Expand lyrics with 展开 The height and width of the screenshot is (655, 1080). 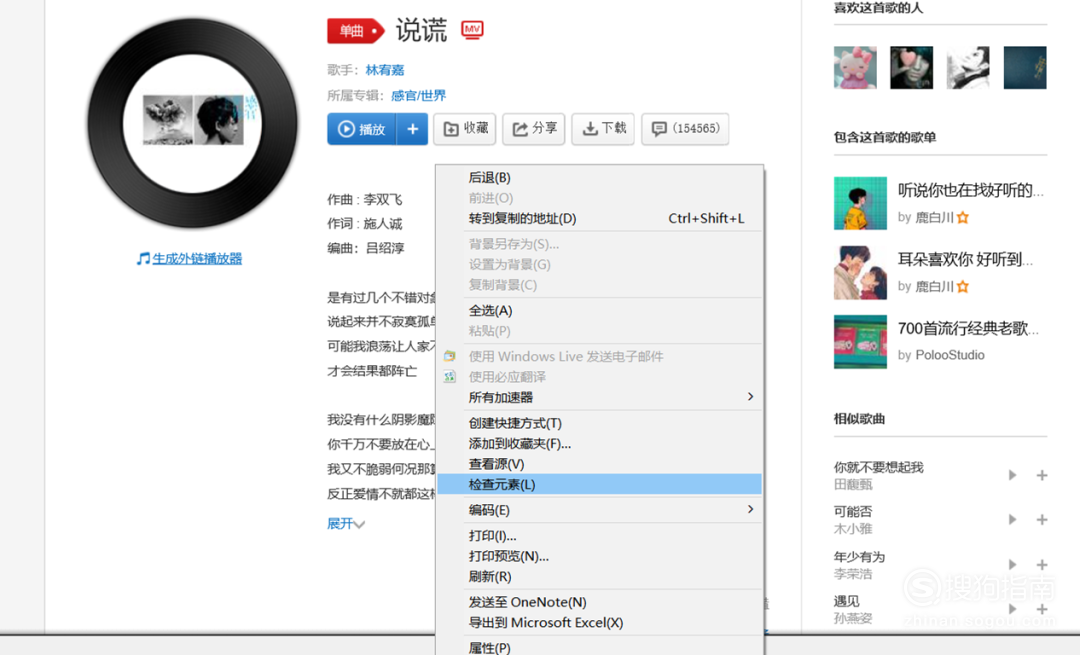click(346, 524)
